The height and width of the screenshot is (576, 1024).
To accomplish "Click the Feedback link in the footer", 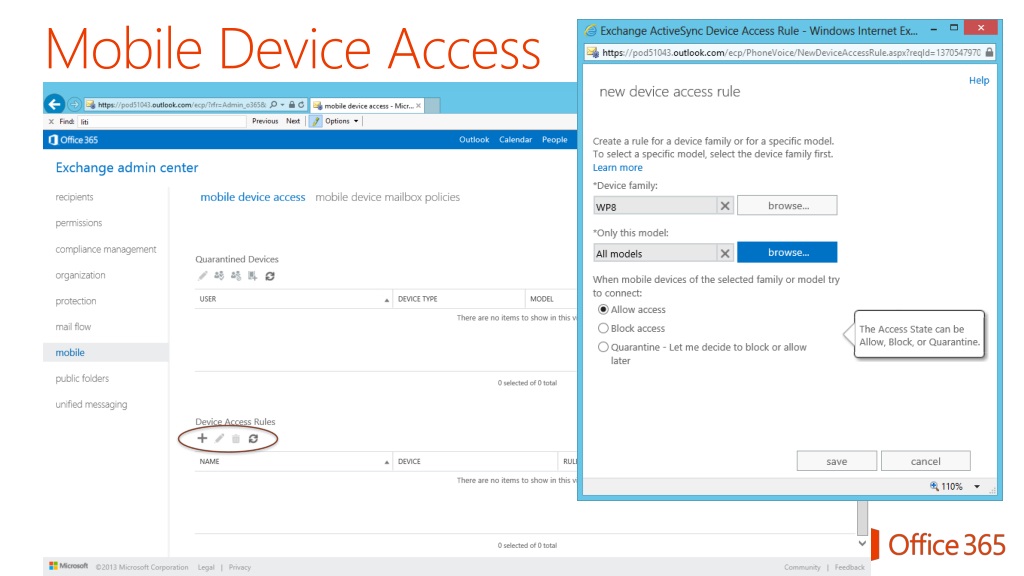I will pos(849,568).
